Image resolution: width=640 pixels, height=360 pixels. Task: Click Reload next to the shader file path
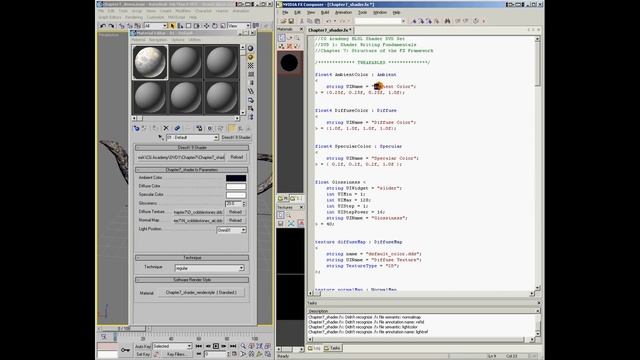click(237, 157)
